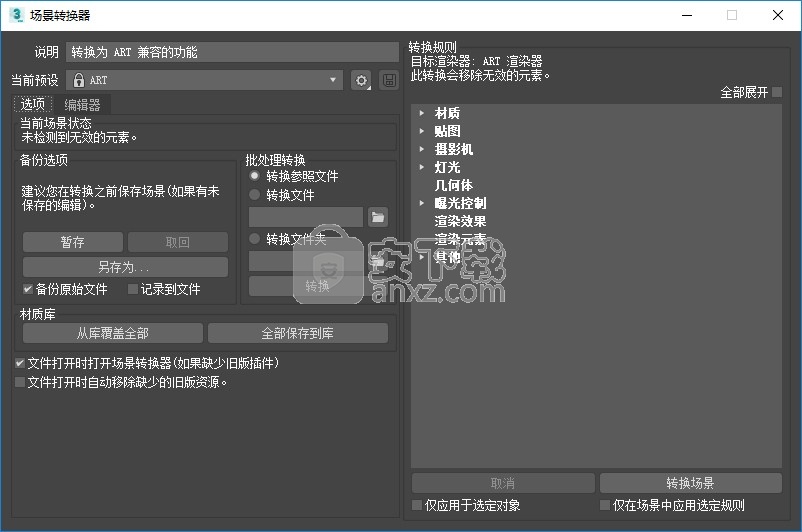802x532 pixels.
Task: Click the 转换场景 button
Action: click(x=690, y=483)
